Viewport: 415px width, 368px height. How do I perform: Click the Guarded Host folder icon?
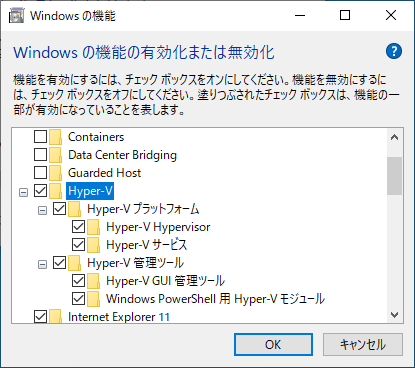(55, 173)
